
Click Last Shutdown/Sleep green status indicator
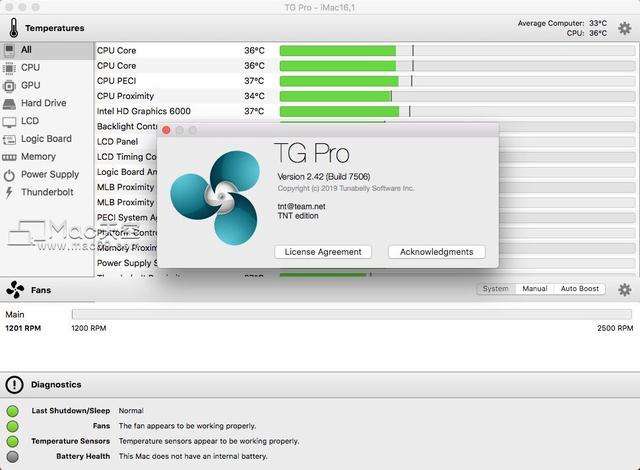coord(13,411)
